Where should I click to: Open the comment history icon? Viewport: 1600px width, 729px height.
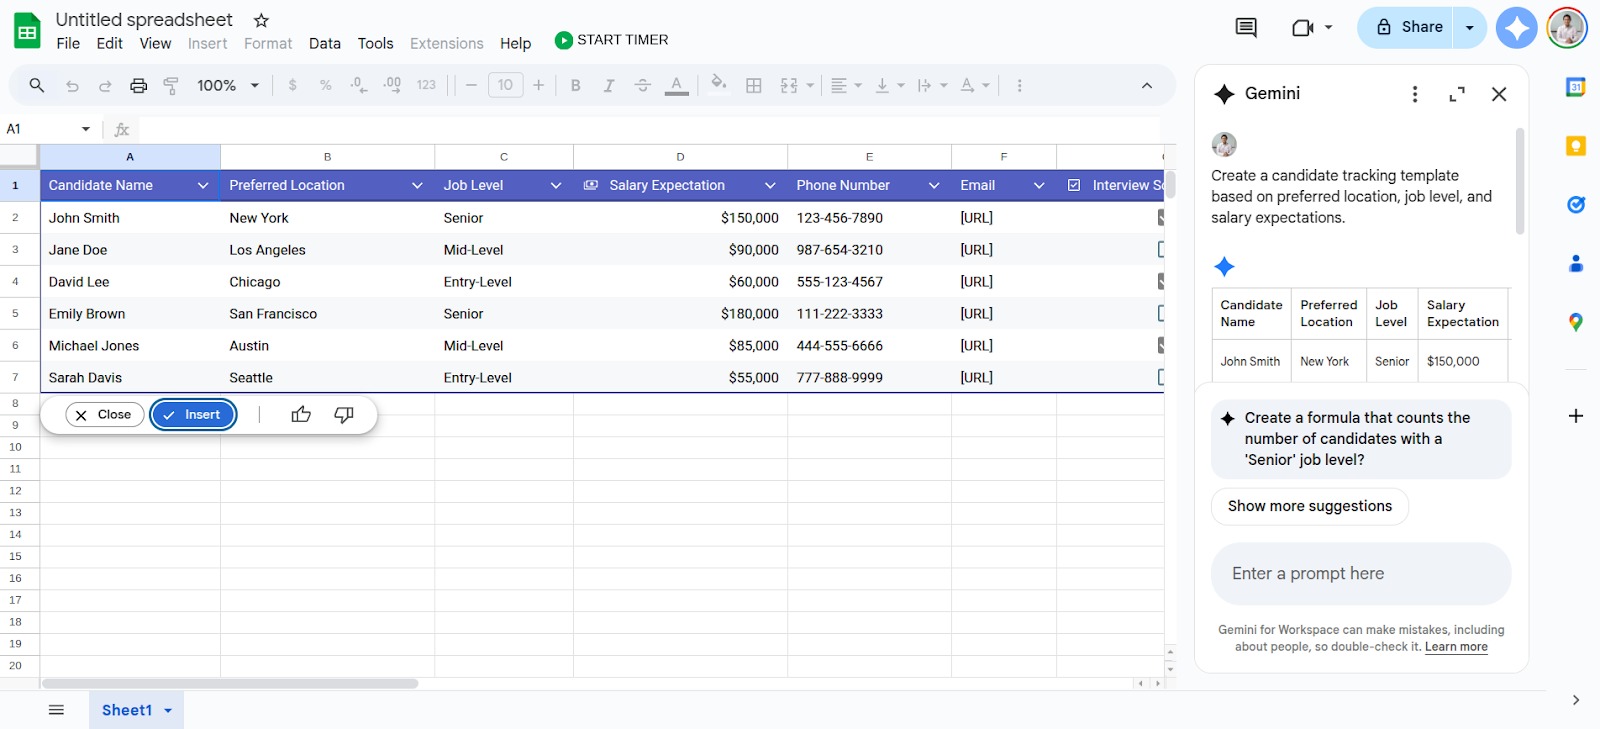click(x=1246, y=28)
